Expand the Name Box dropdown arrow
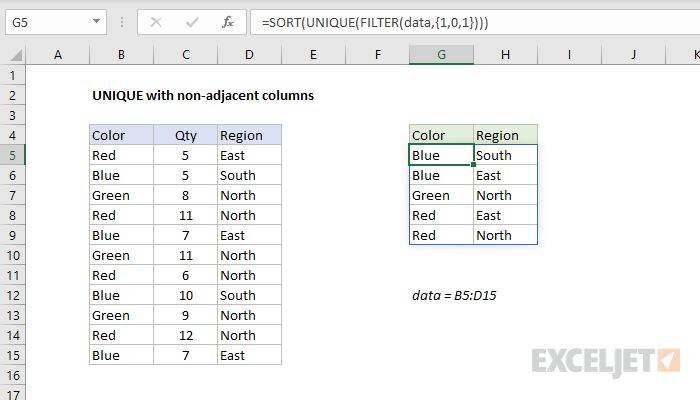The height and width of the screenshot is (400, 700). tap(98, 20)
